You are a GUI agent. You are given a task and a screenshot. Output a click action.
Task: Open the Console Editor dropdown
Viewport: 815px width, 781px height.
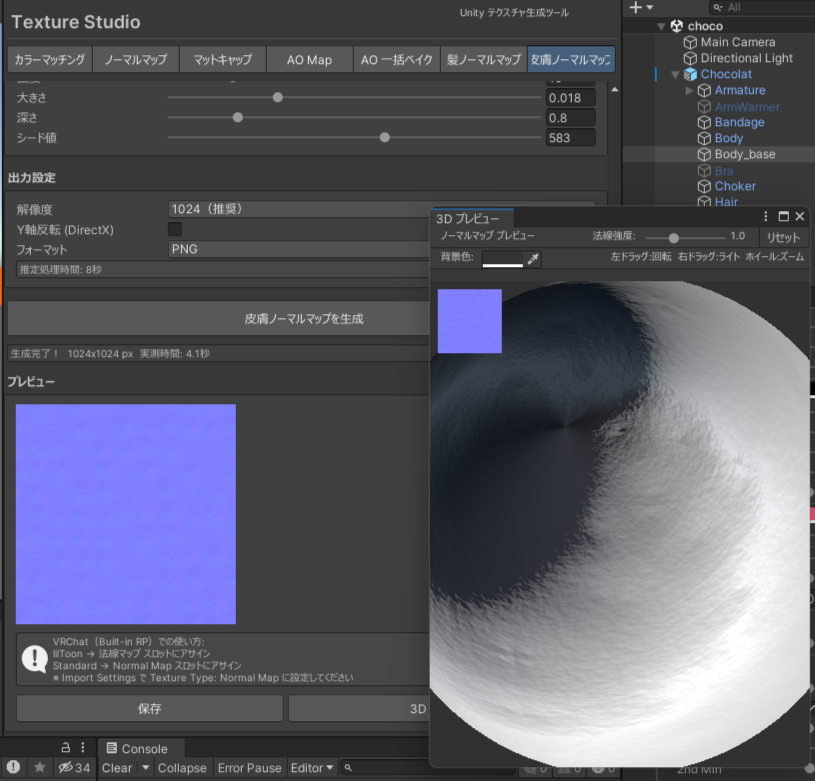click(x=312, y=767)
